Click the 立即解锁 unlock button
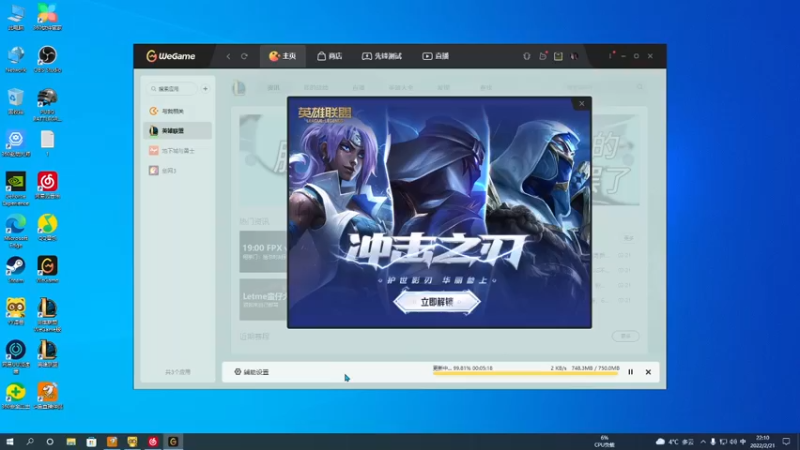Screen dimensions: 800x450 437,302
